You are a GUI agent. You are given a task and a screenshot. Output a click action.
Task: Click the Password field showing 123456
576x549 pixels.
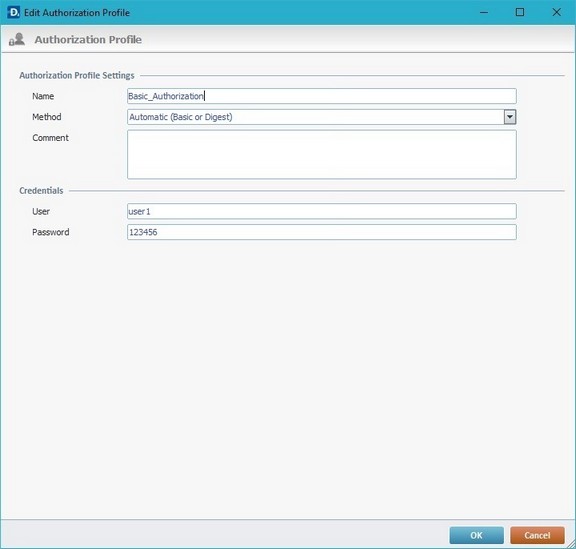click(321, 232)
